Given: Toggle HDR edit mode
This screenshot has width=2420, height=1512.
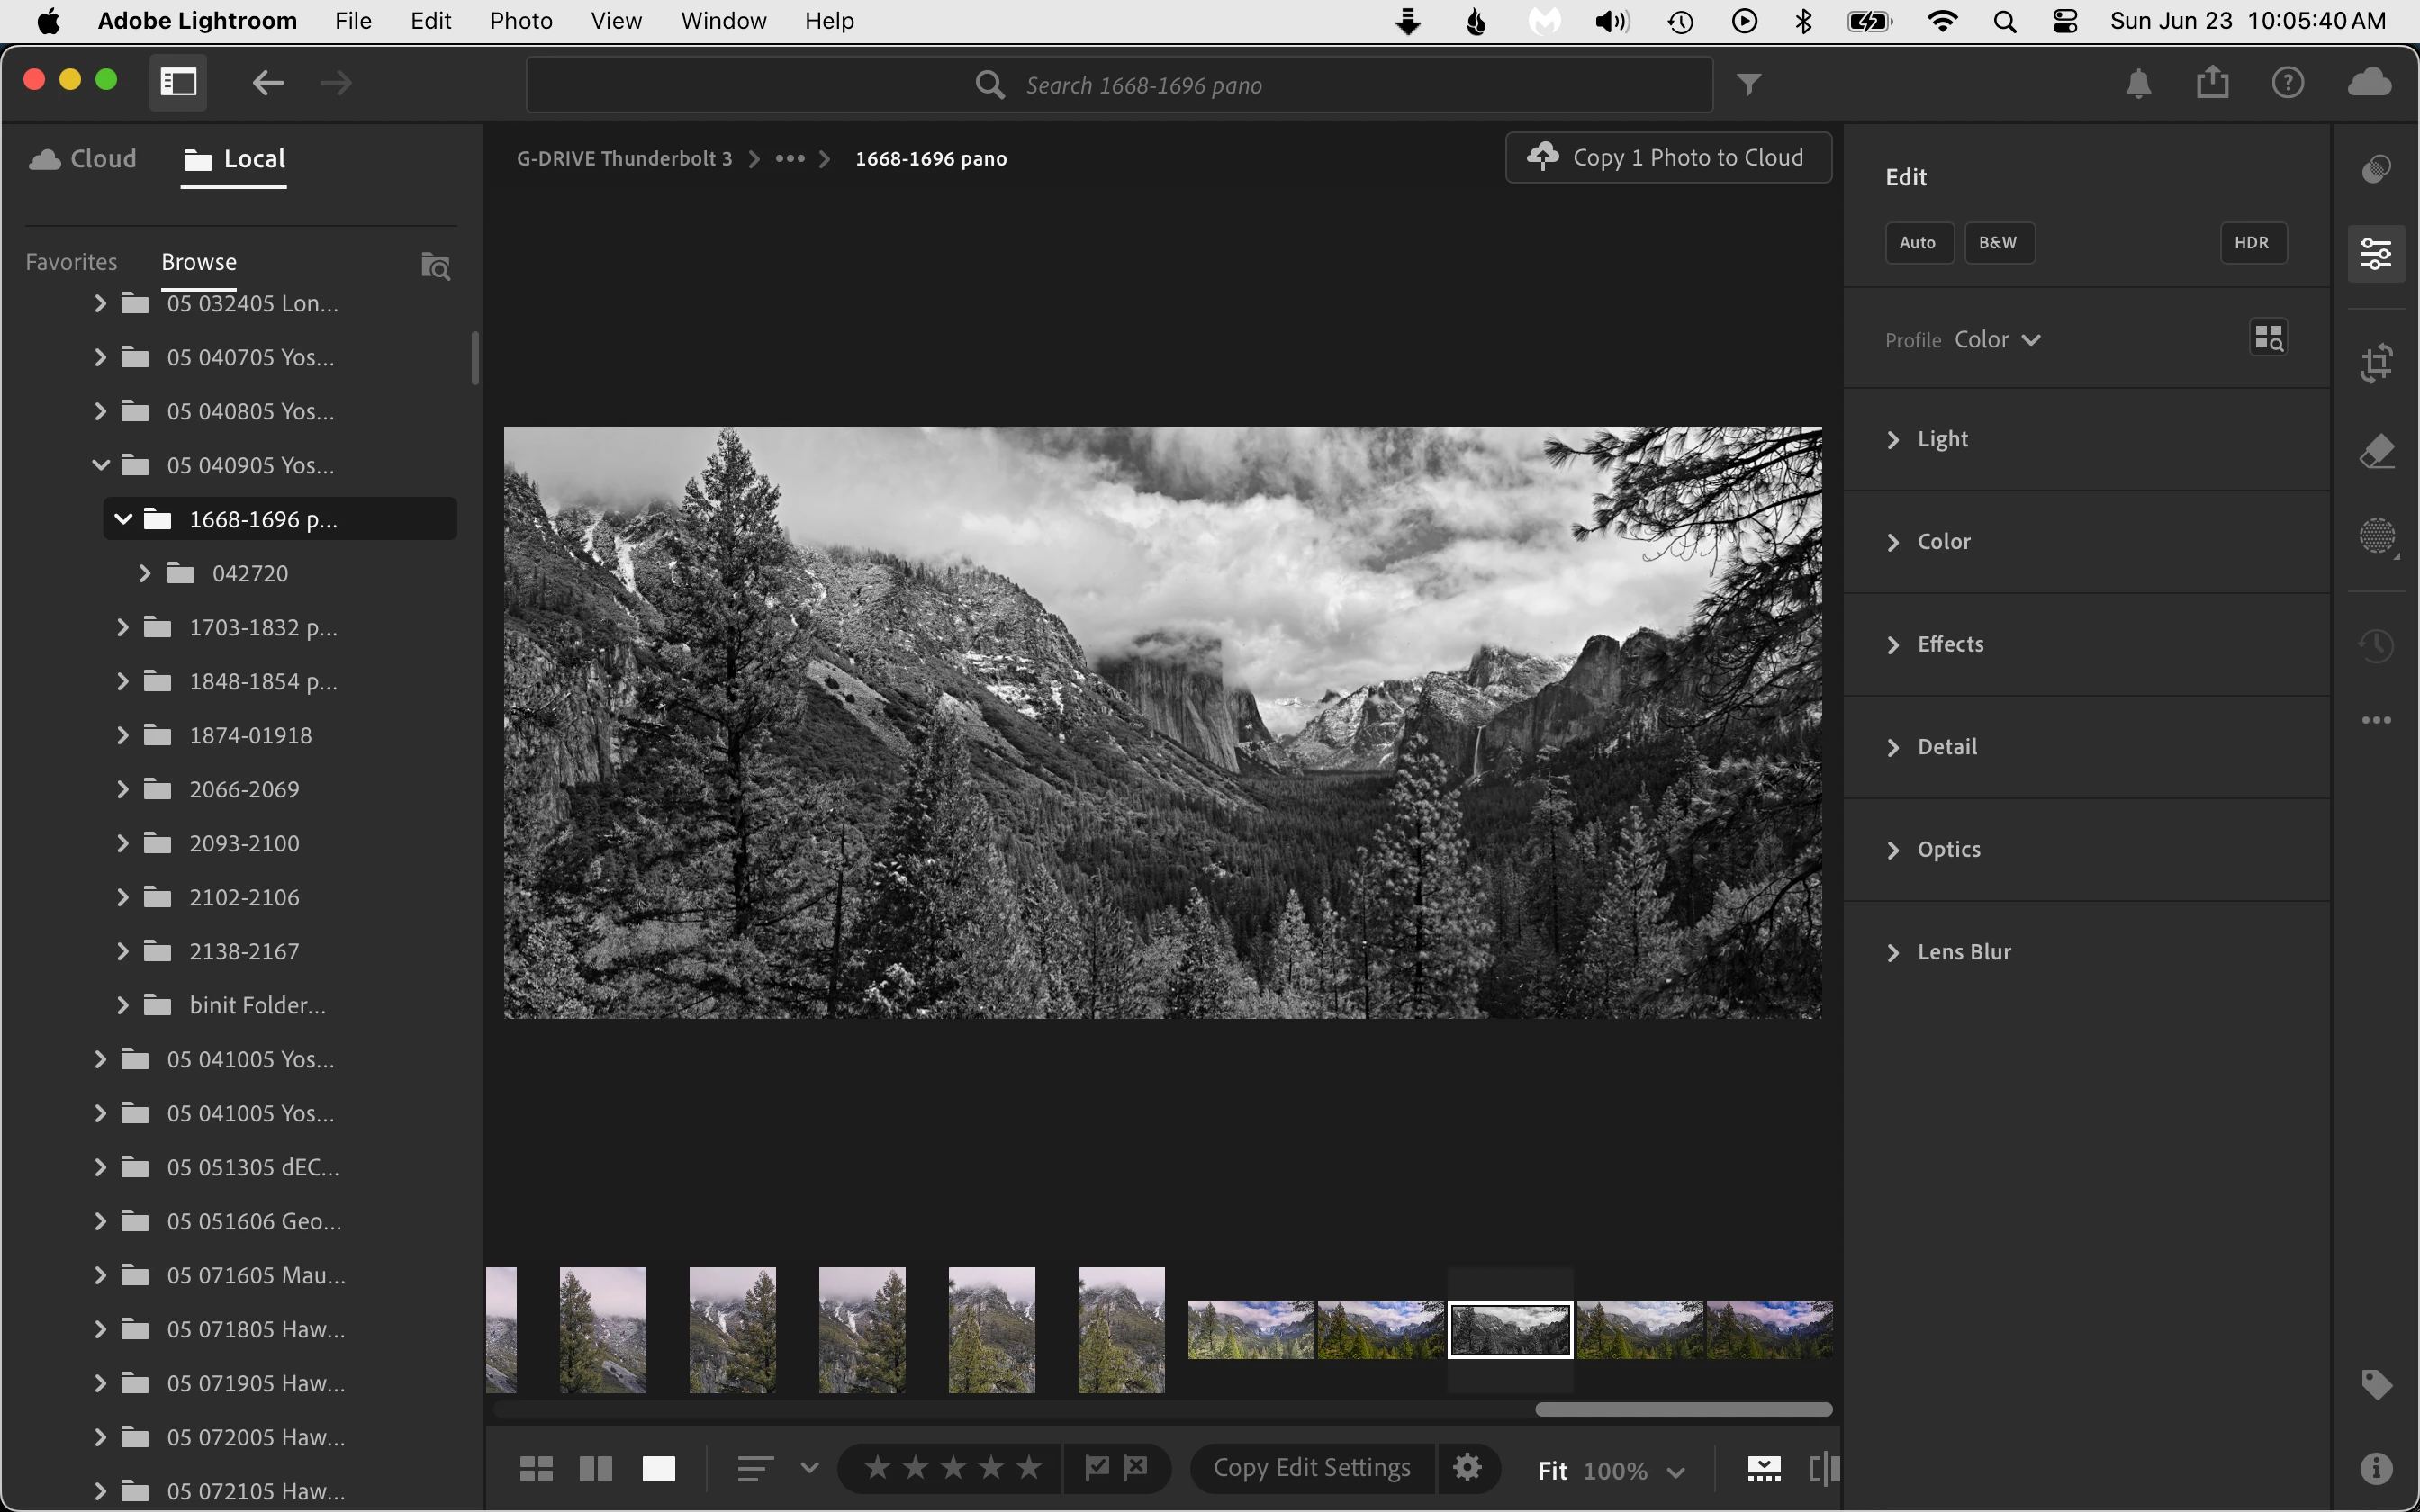Looking at the screenshot, I should (2252, 243).
